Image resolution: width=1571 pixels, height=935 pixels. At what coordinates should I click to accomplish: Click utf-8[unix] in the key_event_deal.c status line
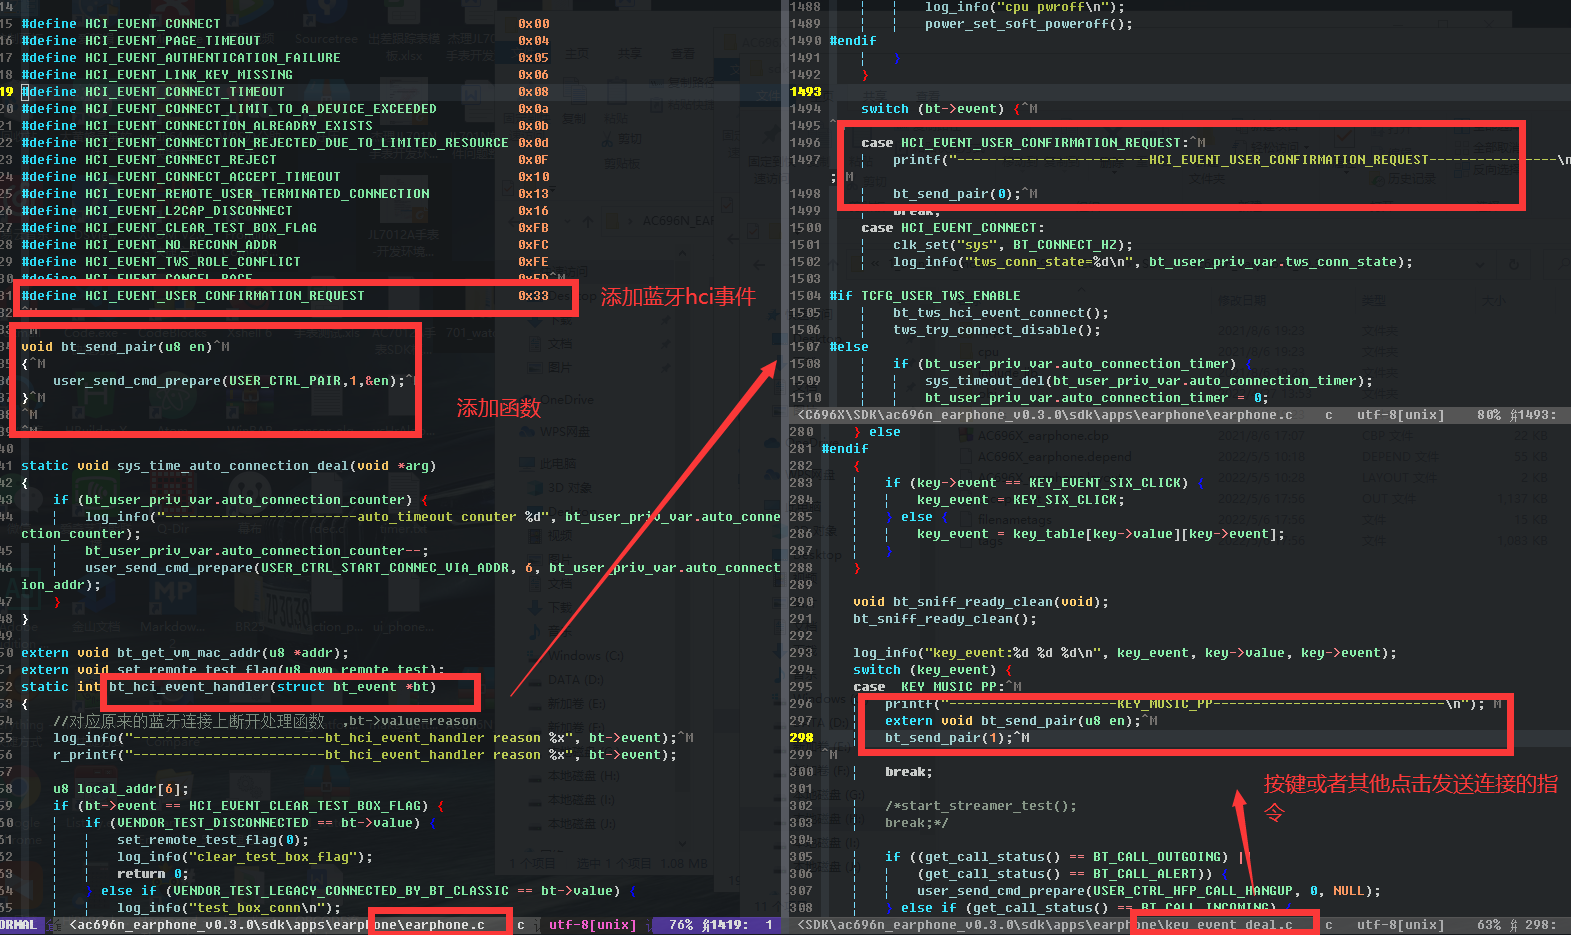pyautogui.click(x=1401, y=925)
